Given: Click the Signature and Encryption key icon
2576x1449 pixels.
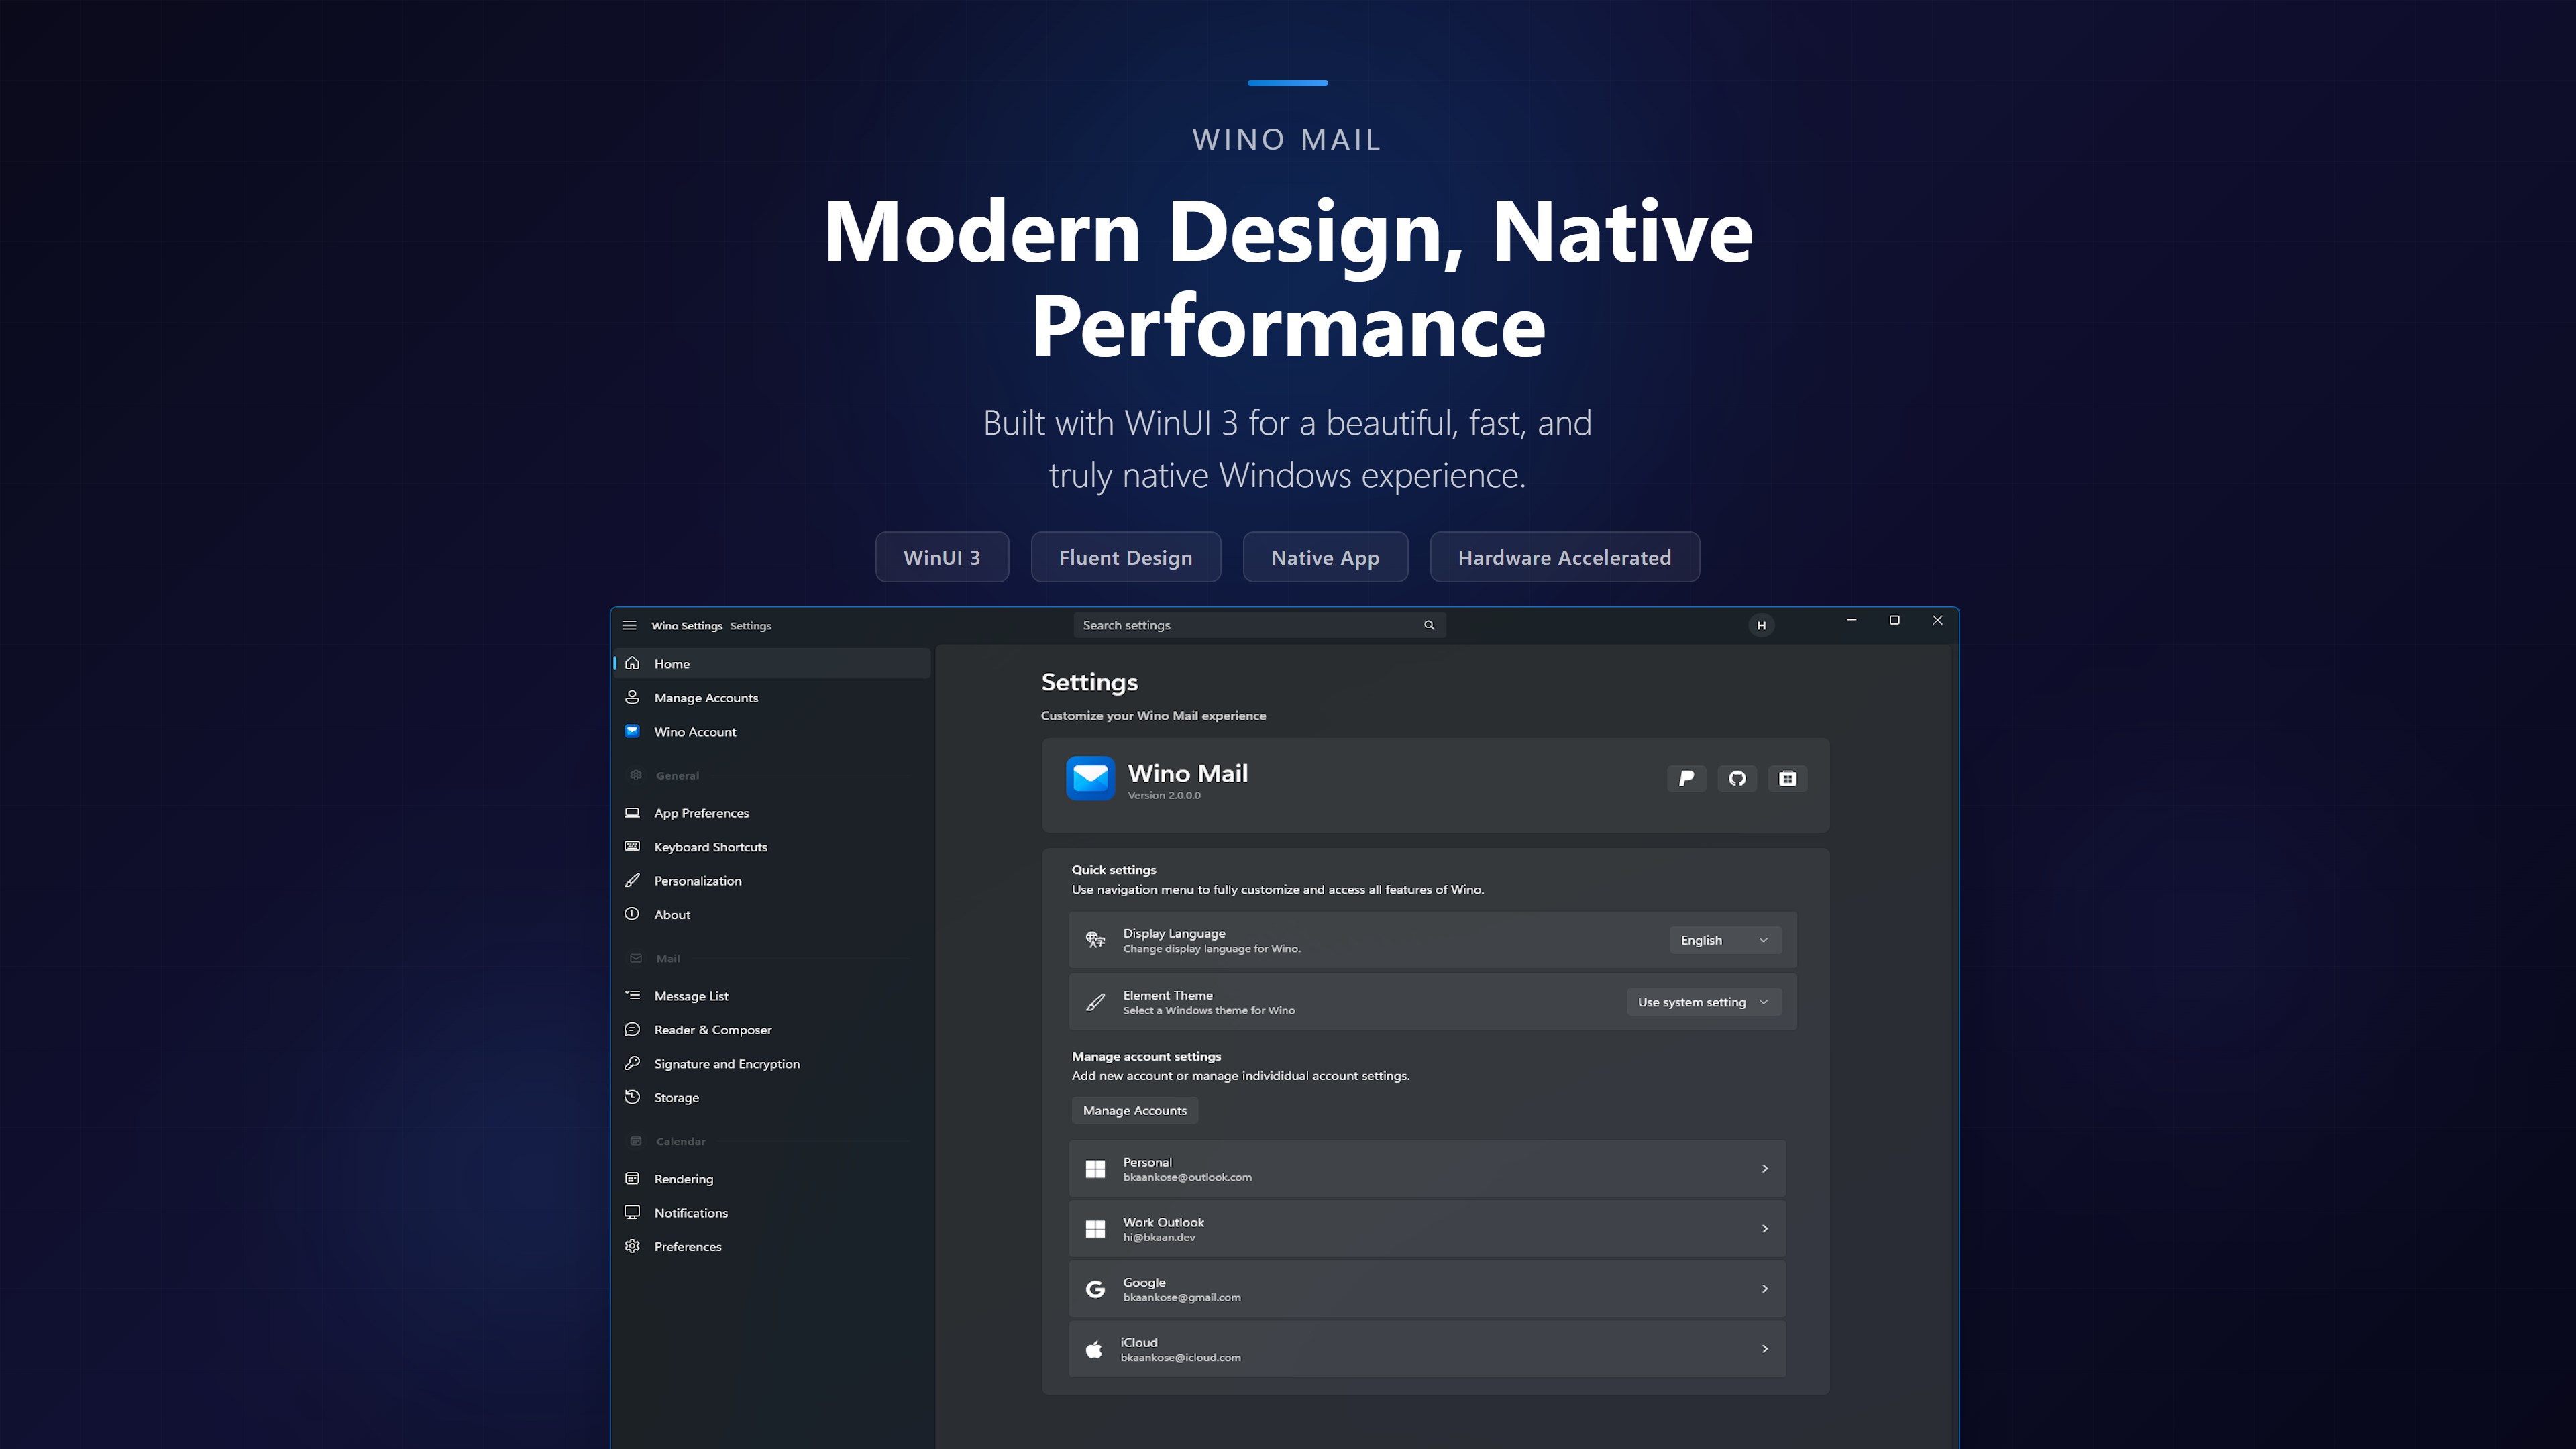Looking at the screenshot, I should coord(632,1063).
